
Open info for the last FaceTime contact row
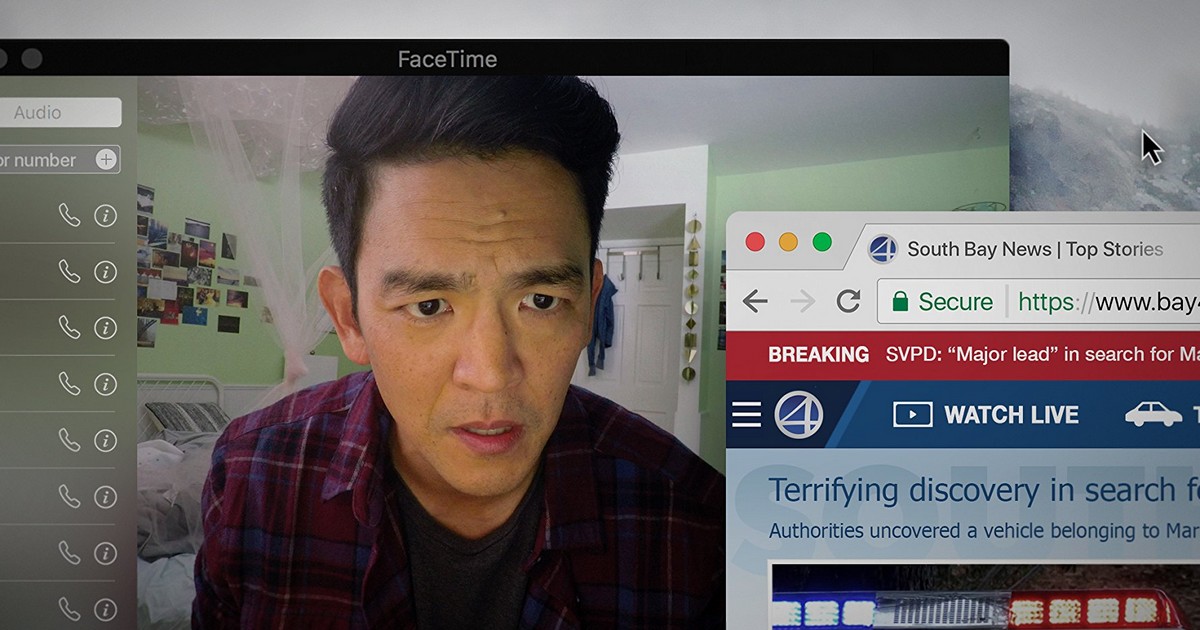pyautogui.click(x=105, y=608)
